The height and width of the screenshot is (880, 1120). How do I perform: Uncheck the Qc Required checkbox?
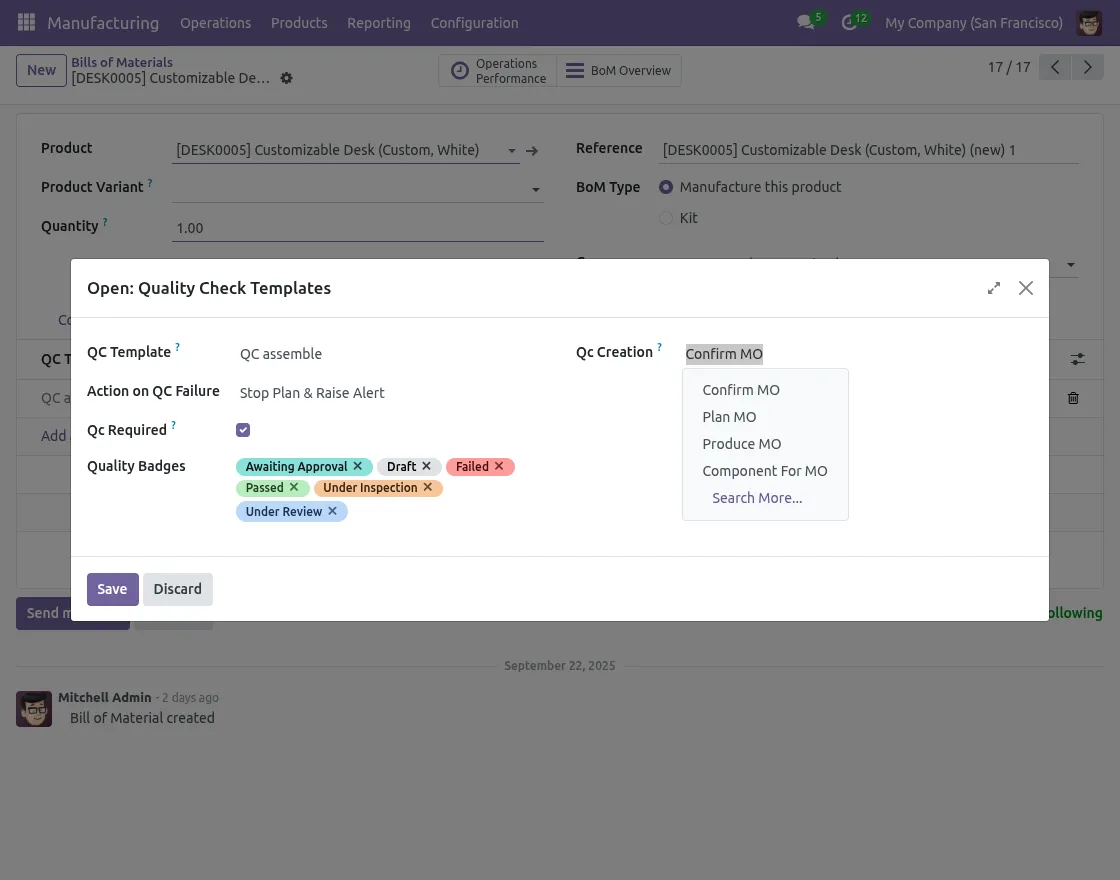tap(243, 429)
